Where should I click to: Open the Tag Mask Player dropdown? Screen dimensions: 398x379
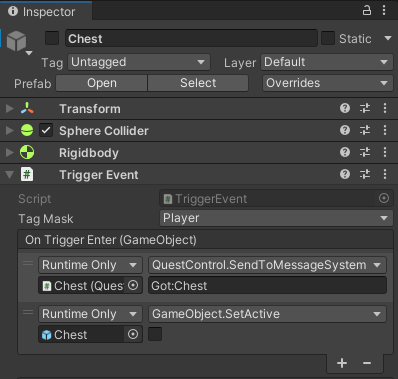pos(276,218)
